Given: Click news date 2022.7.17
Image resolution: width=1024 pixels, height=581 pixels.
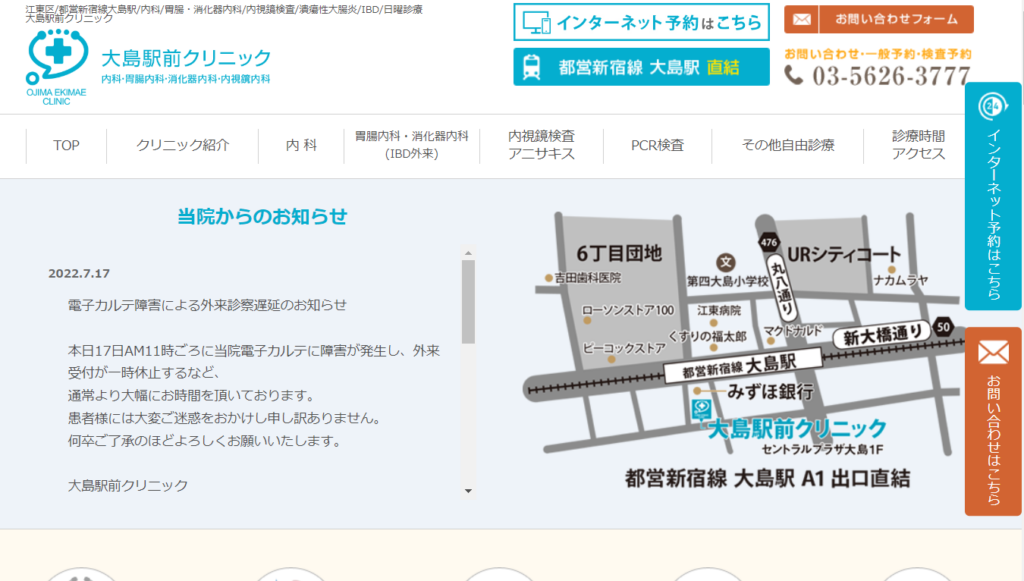Looking at the screenshot, I should pos(79,274).
